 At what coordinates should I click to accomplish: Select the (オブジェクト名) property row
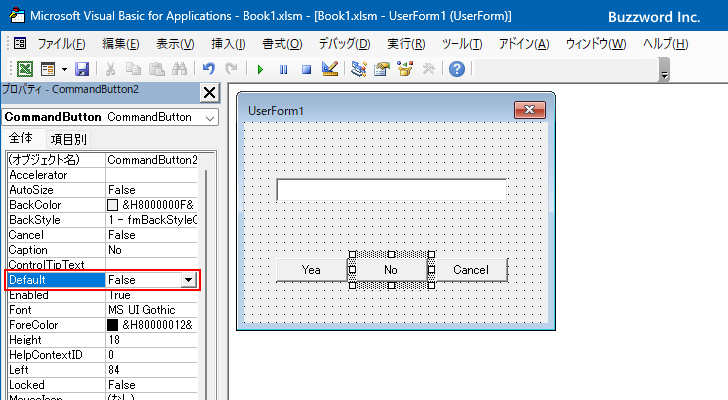pos(102,160)
